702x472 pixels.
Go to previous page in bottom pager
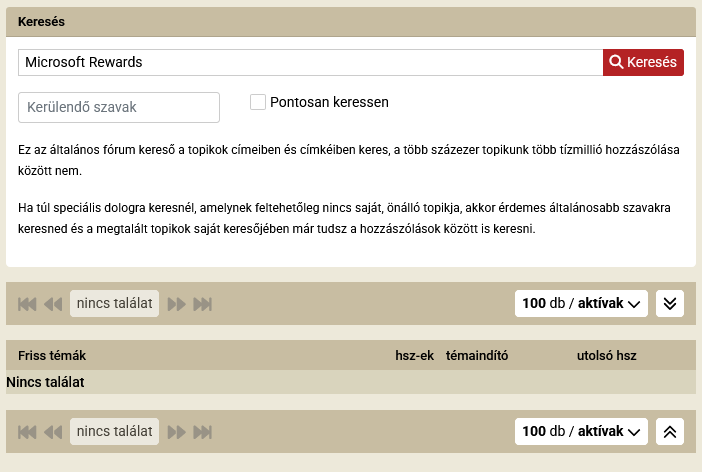53,432
